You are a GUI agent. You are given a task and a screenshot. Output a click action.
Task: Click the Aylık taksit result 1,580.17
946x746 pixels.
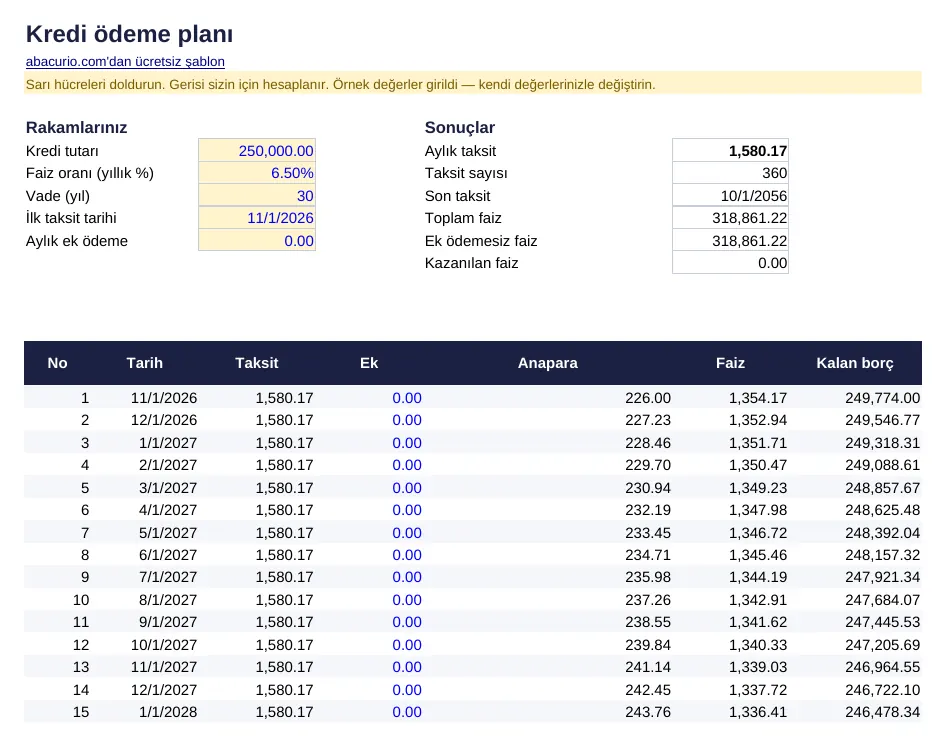click(731, 151)
